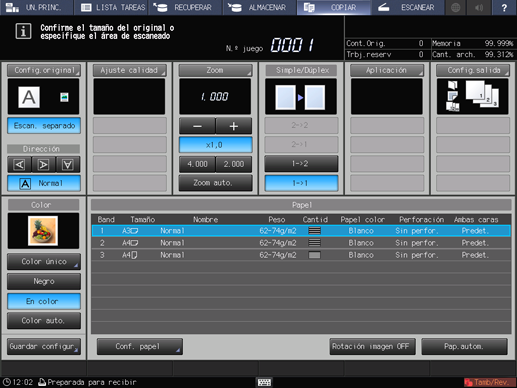Open Config.salida settings

tap(473, 70)
